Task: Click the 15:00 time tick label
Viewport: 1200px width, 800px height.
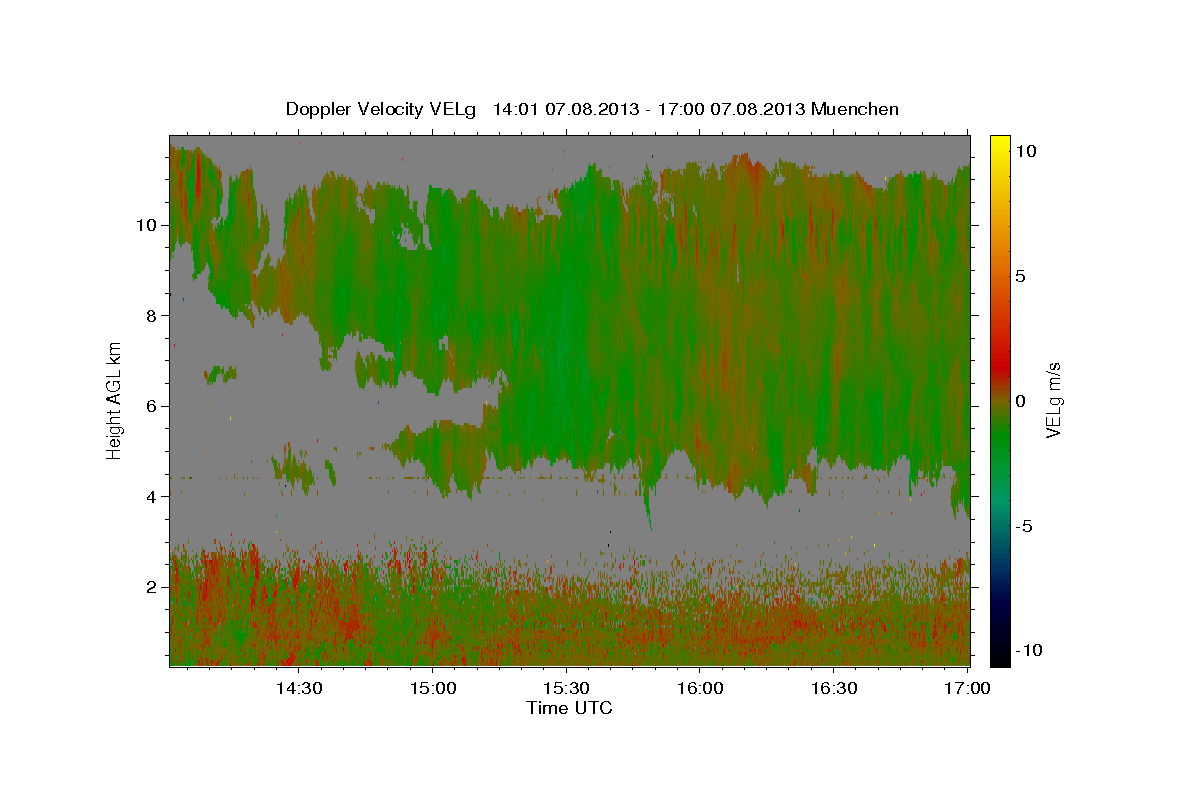Action: (x=432, y=688)
